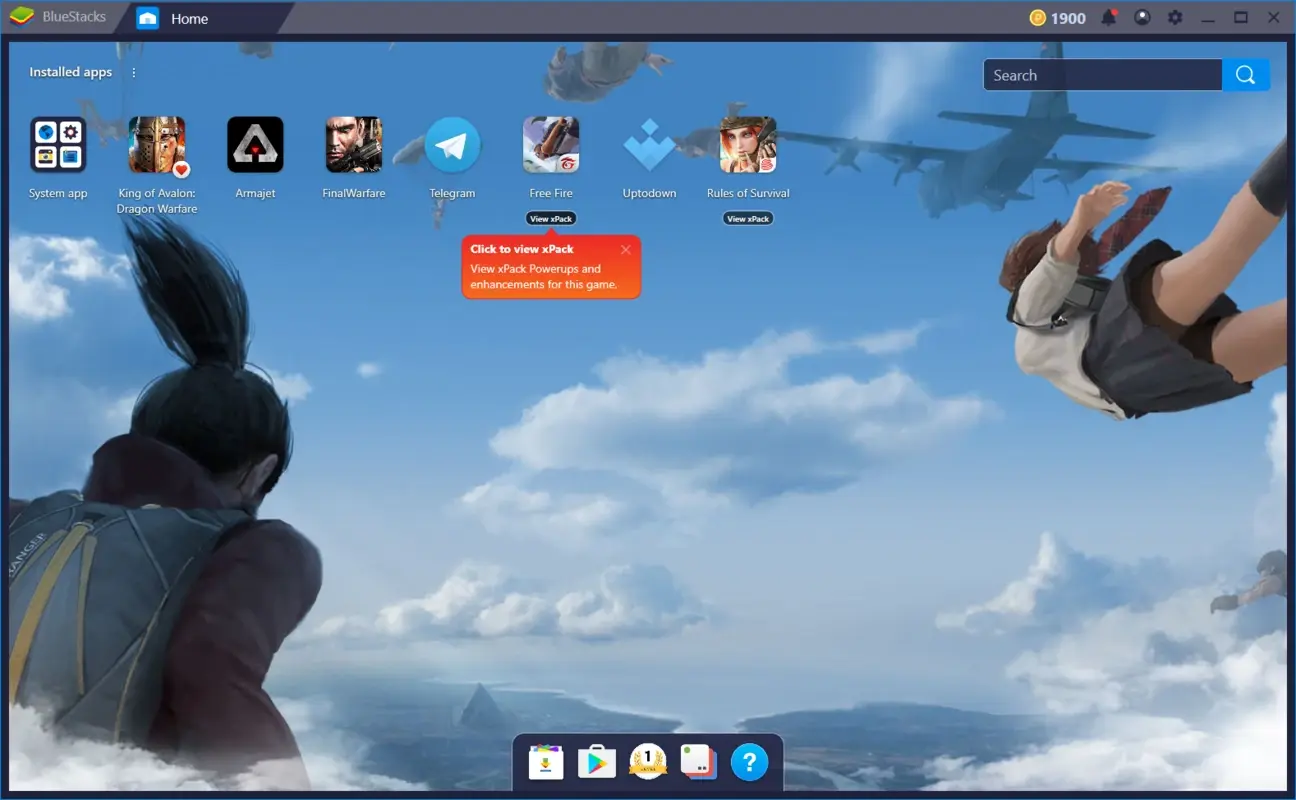Open the APK installer in the dock
1296x800 pixels.
pos(546,761)
